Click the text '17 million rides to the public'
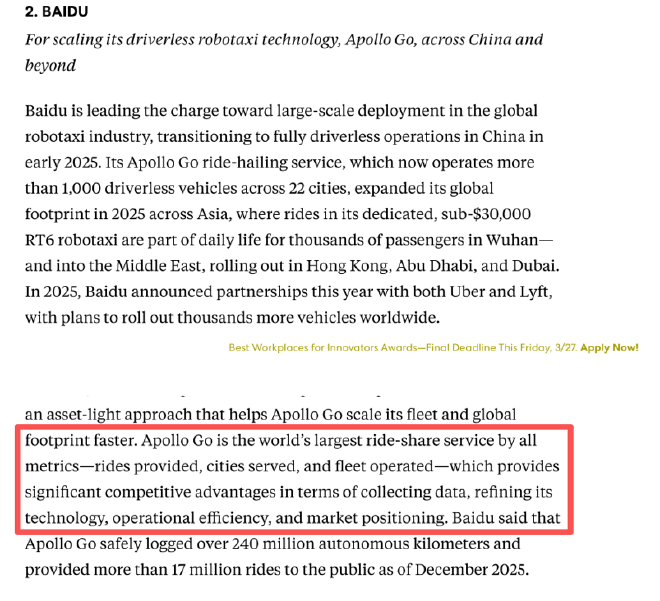This screenshot has height=601, width=660. [273, 570]
